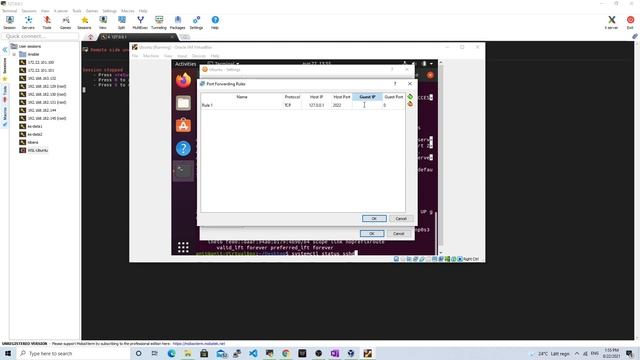The width and height of the screenshot is (640, 360).
Task: Show hidden icons in Windows tray
Action: [577, 353]
